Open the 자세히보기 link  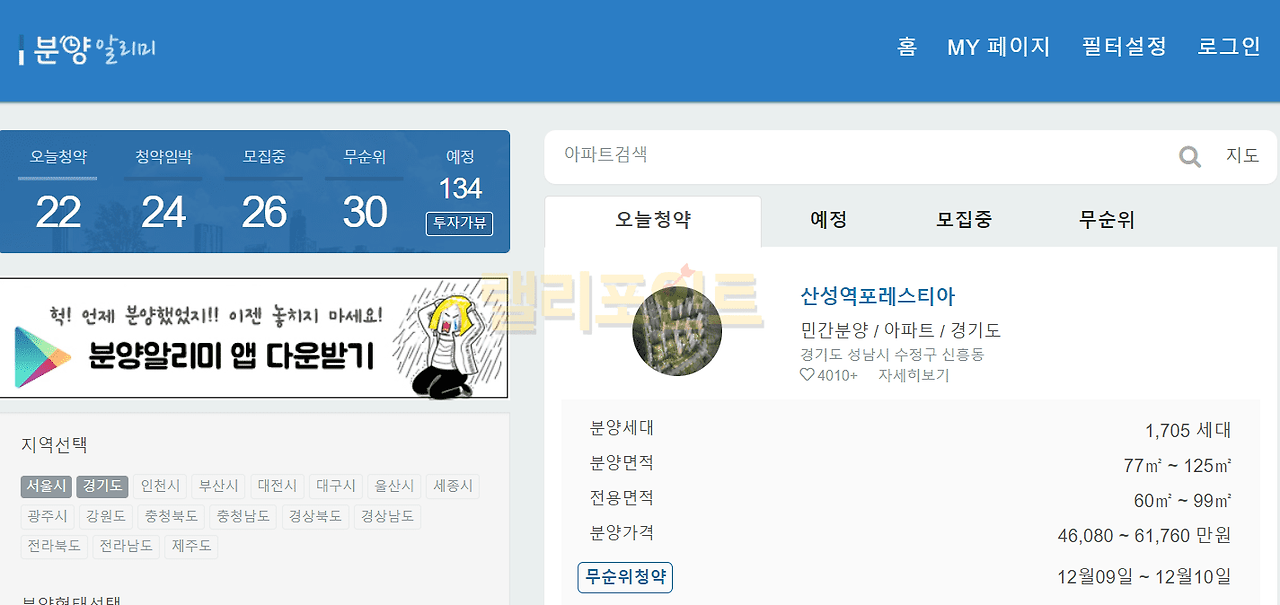(913, 375)
